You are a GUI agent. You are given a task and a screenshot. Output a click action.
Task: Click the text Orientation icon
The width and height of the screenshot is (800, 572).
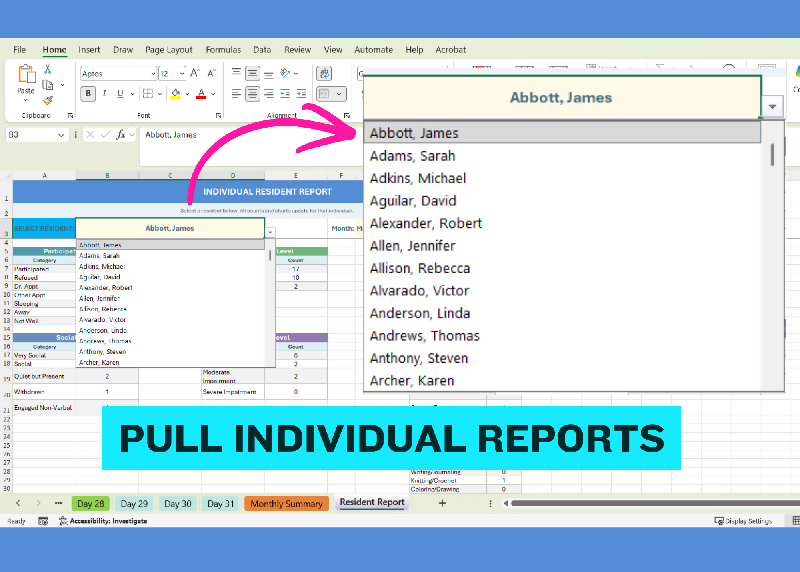[286, 73]
